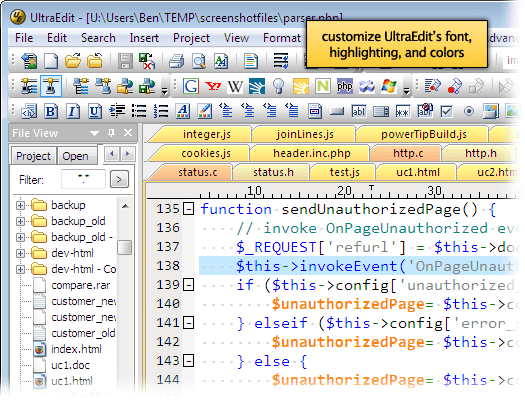Click the Save disk icon
The image size is (525, 400).
(x=125, y=61)
